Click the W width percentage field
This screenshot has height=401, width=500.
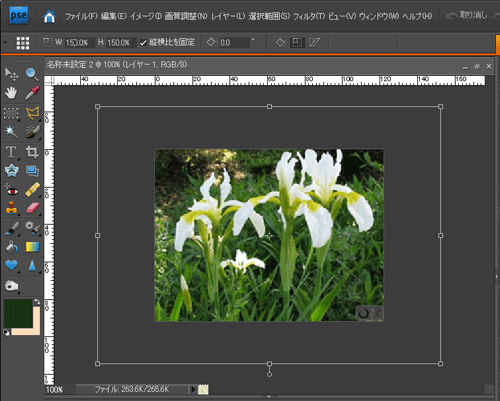tap(80, 43)
